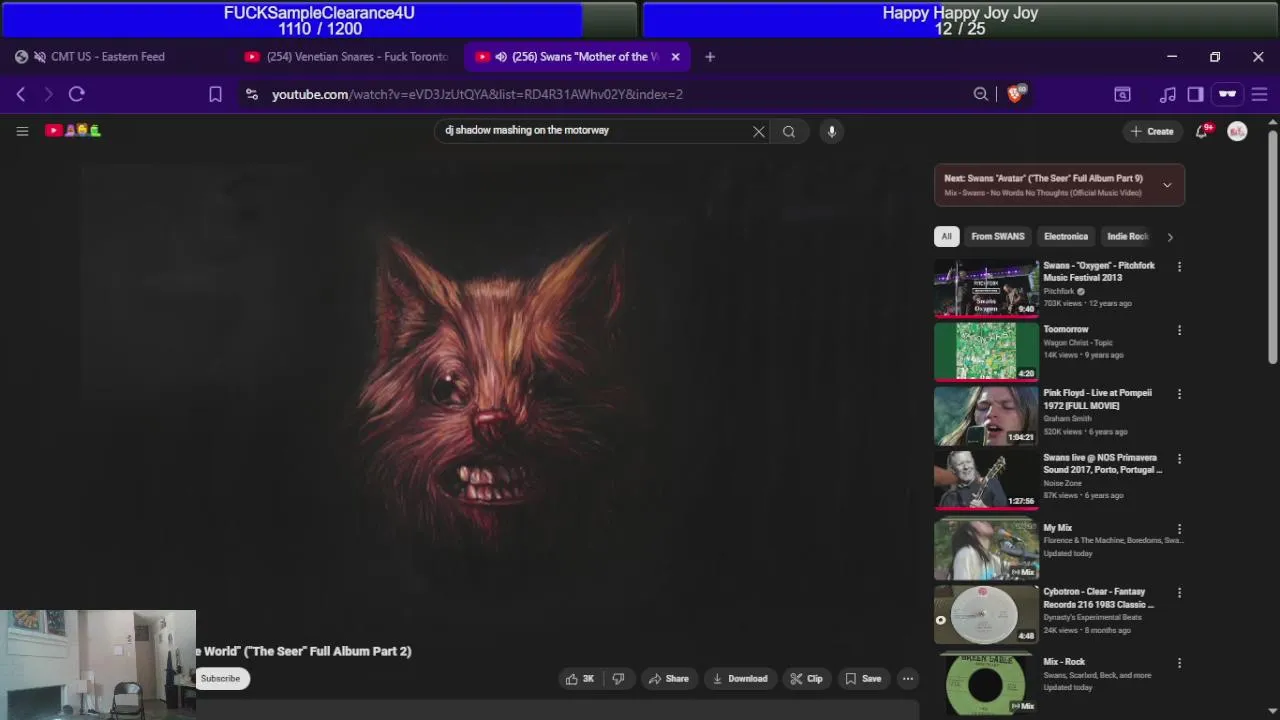1280x720 pixels.
Task: Open the Mix - Rock playlist title
Action: click(x=1064, y=662)
